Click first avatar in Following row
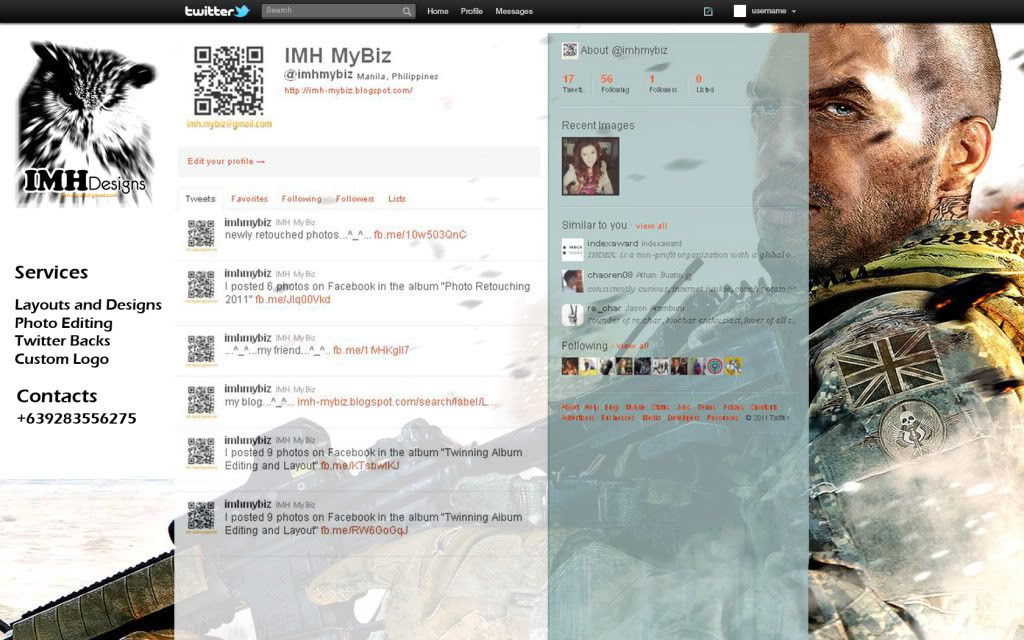The image size is (1024, 640). 570,366
